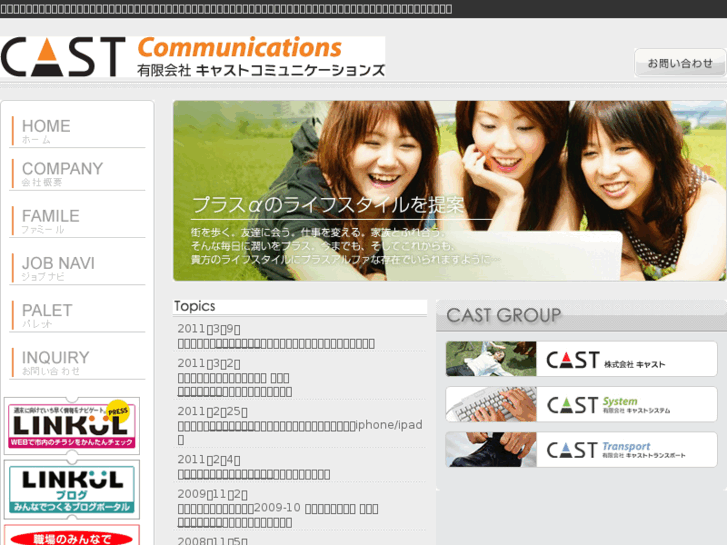Open INQUIRY in the sidebar menu
The image size is (727, 545).
pos(77,362)
